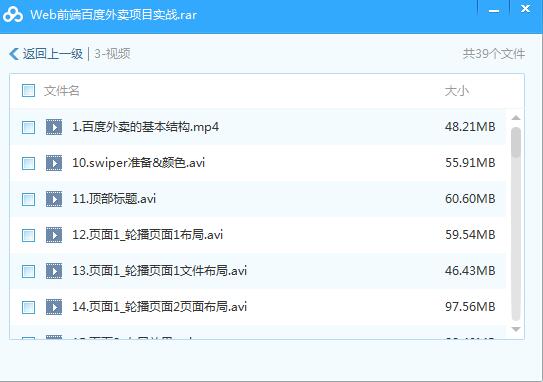Click video icon for 10.swiper准备&颜色.avi
This screenshot has width=543, height=382.
coord(54,163)
